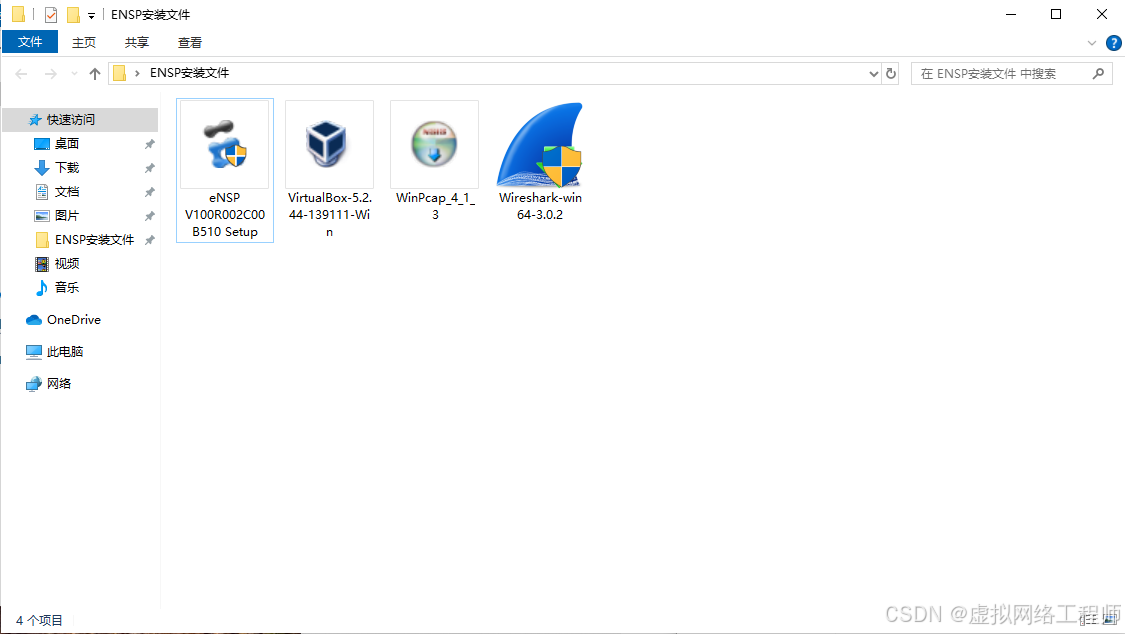The width and height of the screenshot is (1125, 634).
Task: Click the WinPcap_4_1_3 file name
Action: [x=435, y=206]
